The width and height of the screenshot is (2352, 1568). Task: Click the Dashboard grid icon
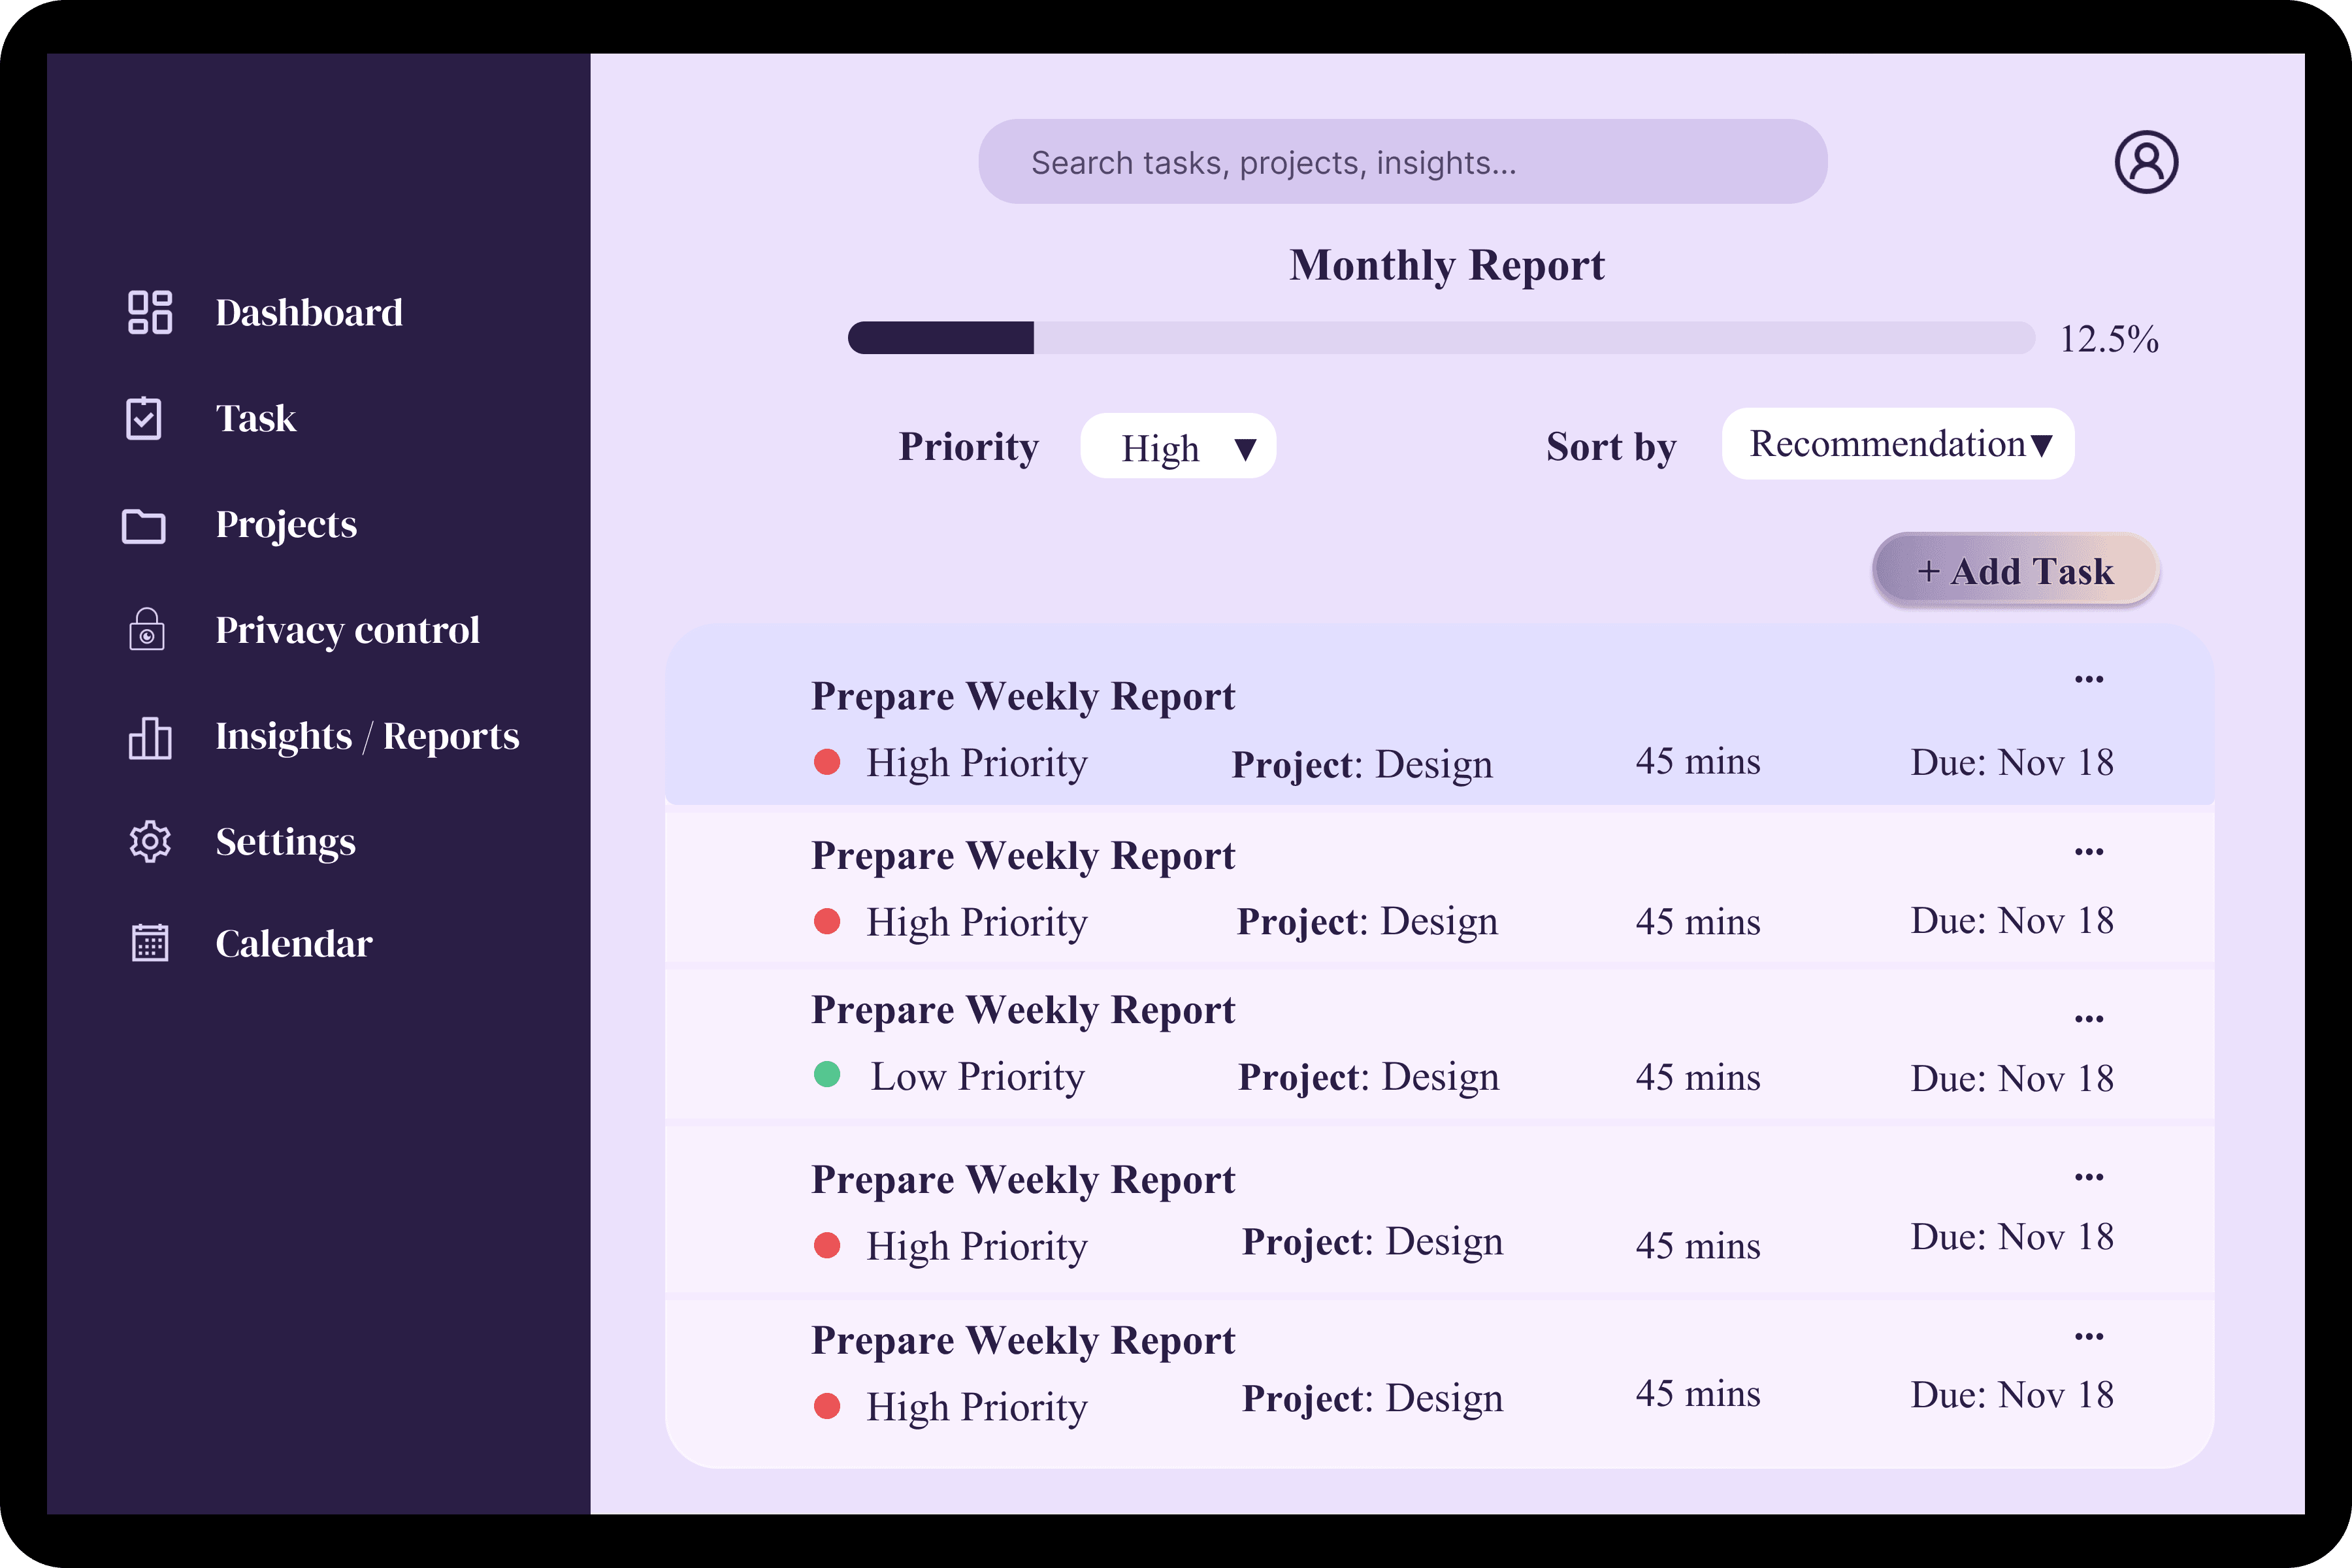[x=150, y=312]
